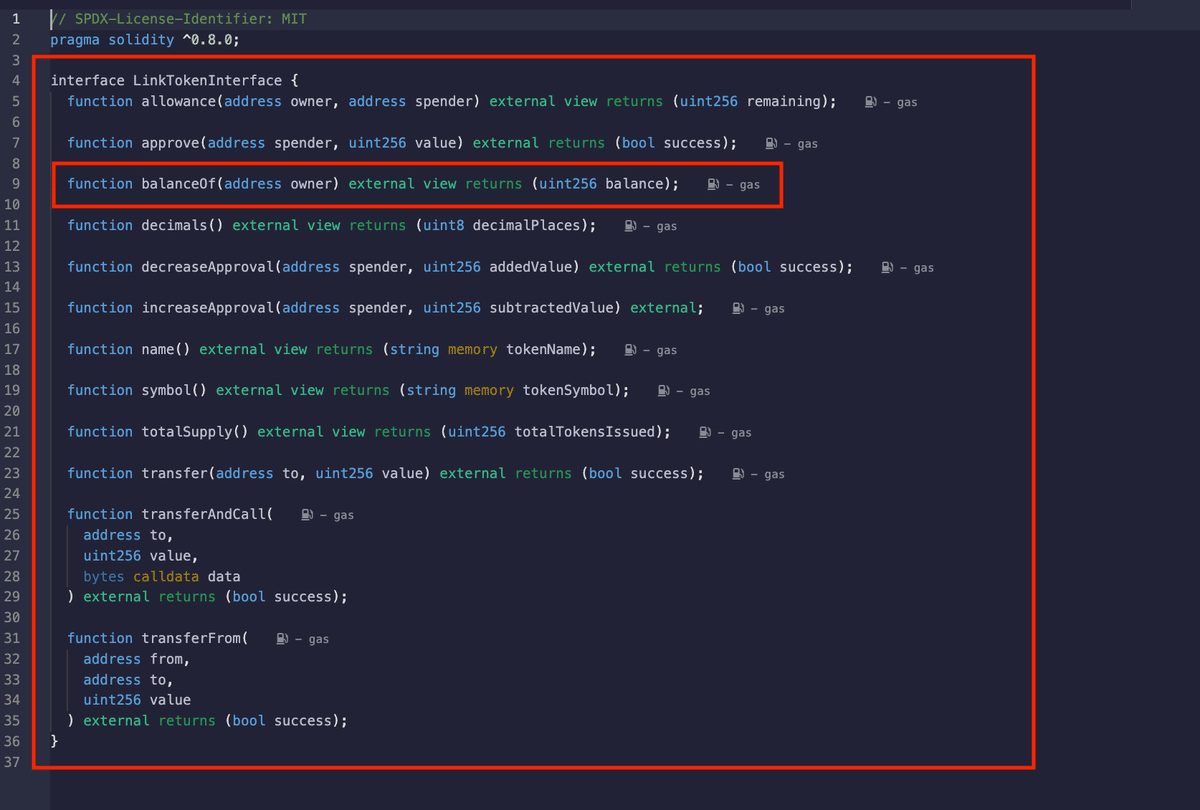Click the symbol function name
The width and height of the screenshot is (1200, 810).
tap(167, 390)
